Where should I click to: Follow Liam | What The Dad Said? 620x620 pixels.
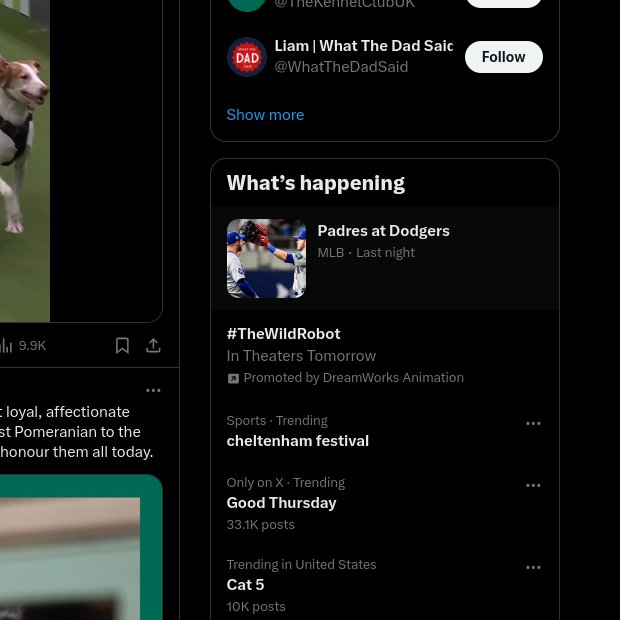[504, 57]
